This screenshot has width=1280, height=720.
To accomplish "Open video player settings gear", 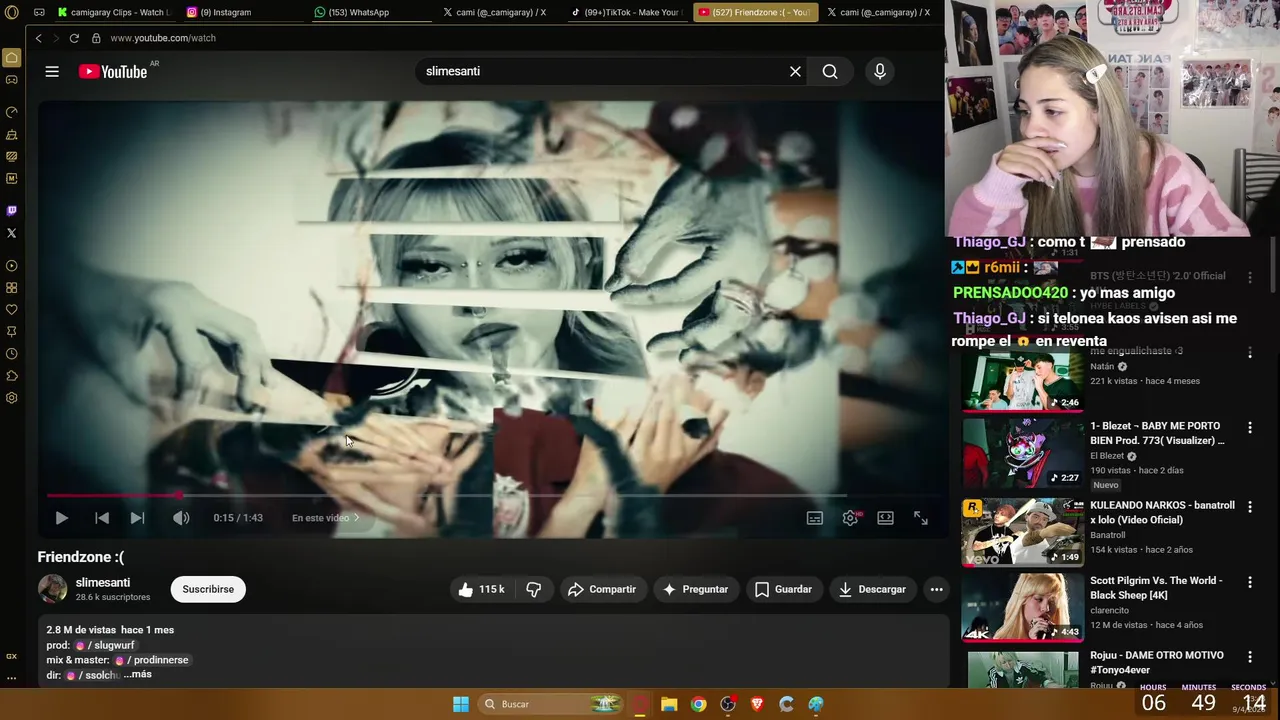I will 850,518.
